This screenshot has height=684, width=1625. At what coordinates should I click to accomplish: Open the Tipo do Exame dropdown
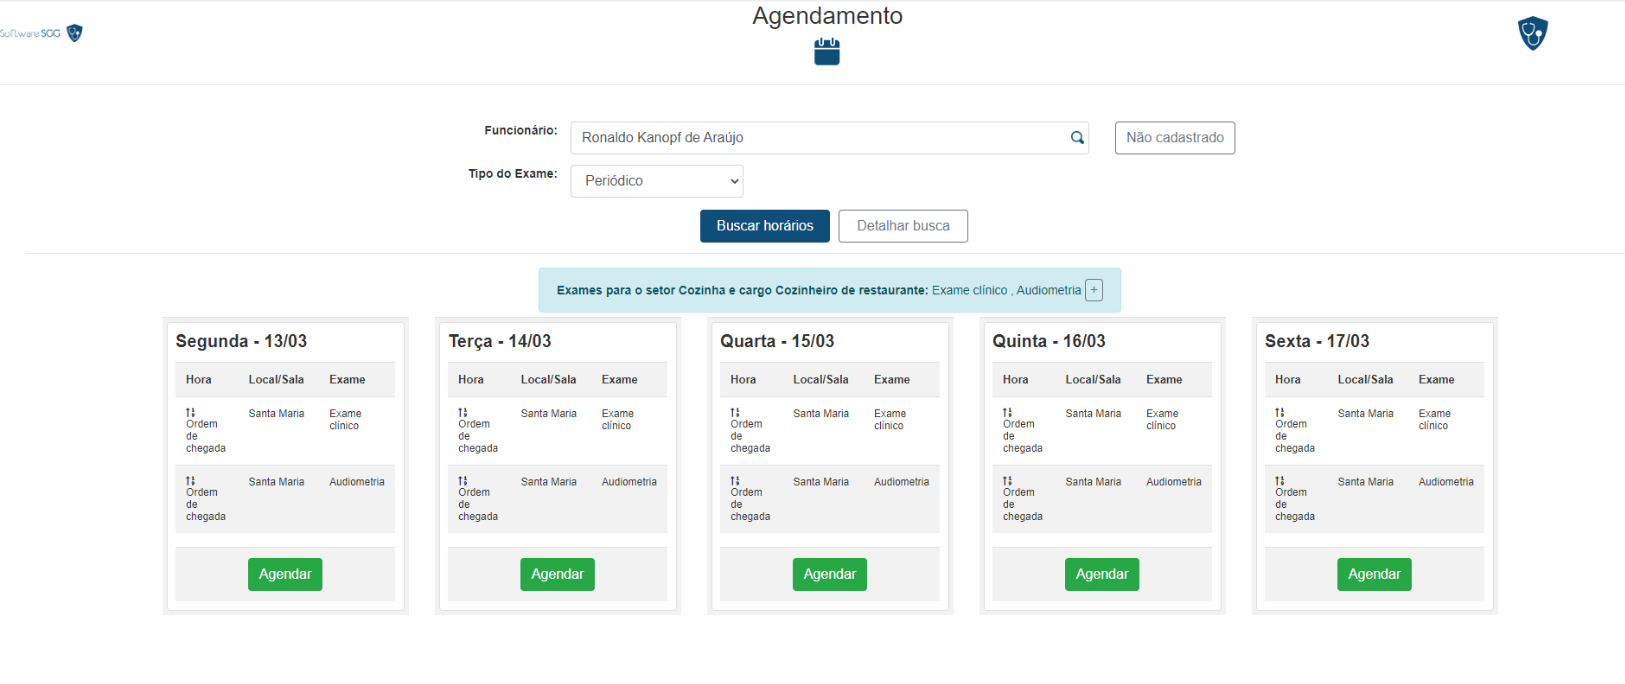click(656, 181)
